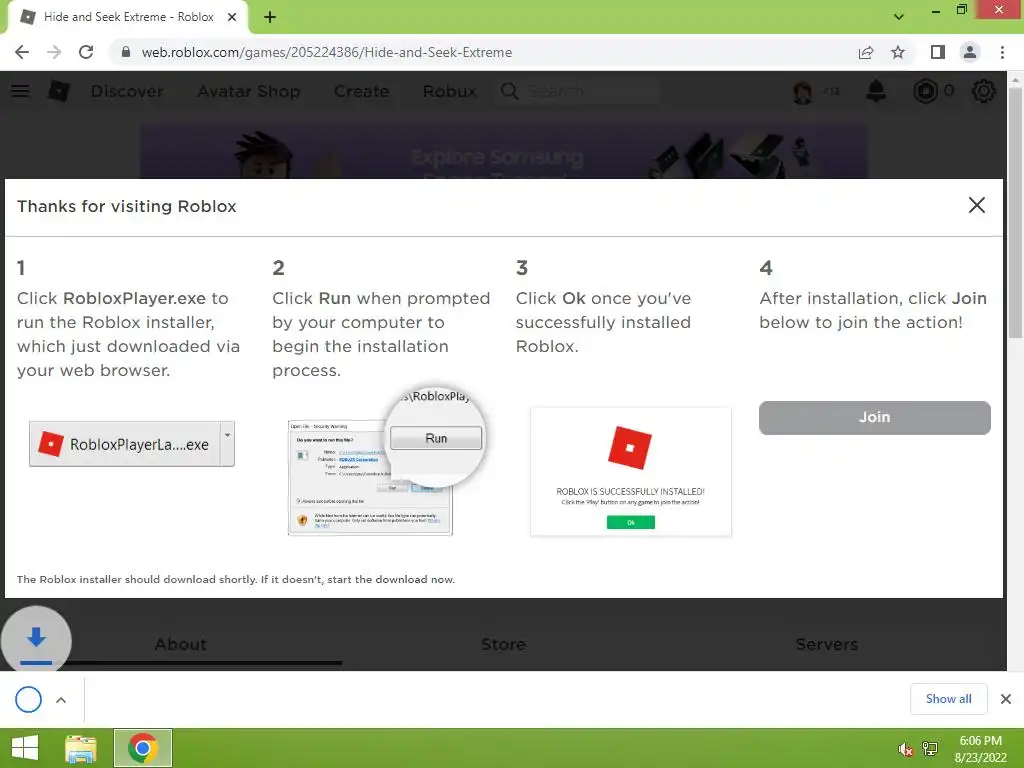
Task: Click the successfully installed illustration
Action: coord(631,472)
